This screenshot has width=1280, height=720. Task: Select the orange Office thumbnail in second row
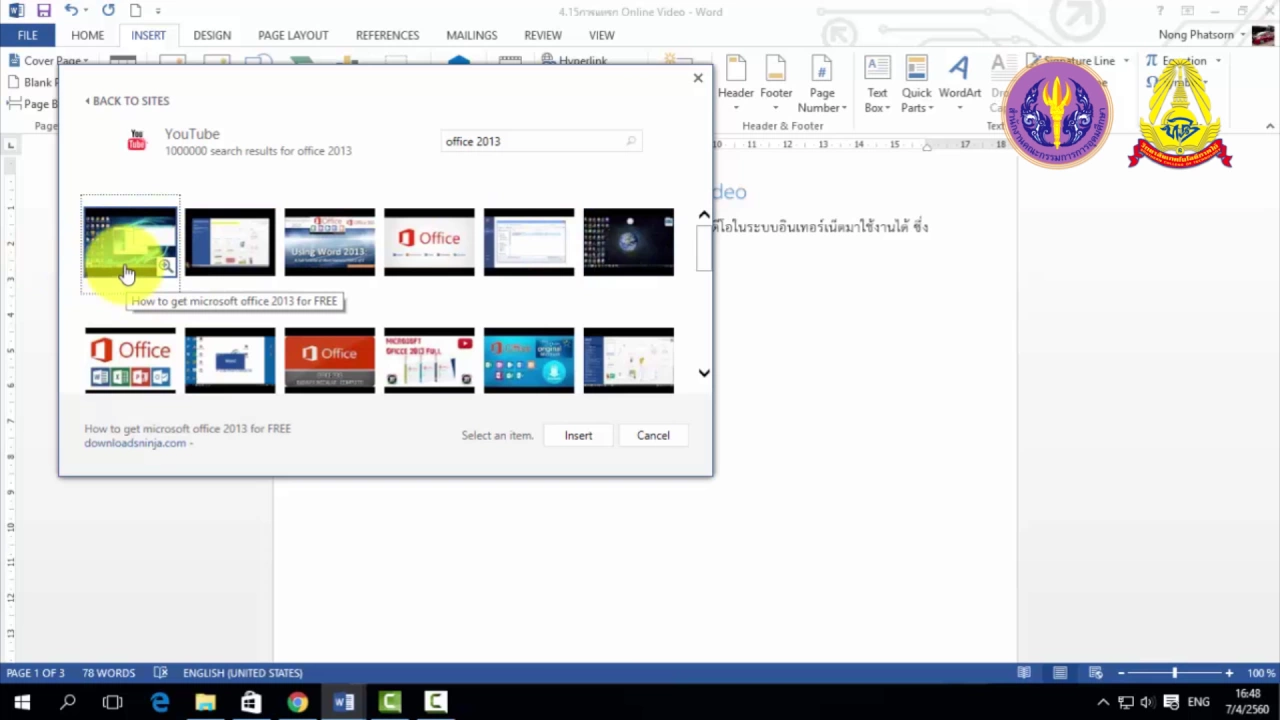[329, 360]
